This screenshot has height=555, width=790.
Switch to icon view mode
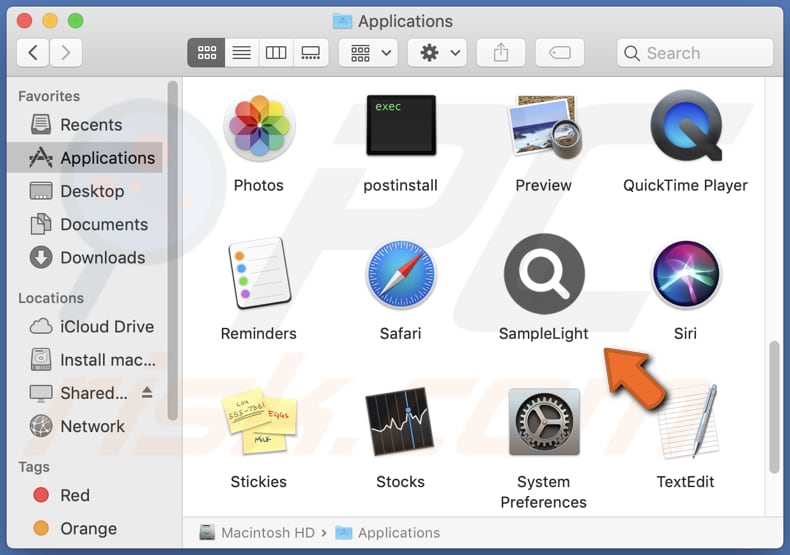click(x=207, y=53)
